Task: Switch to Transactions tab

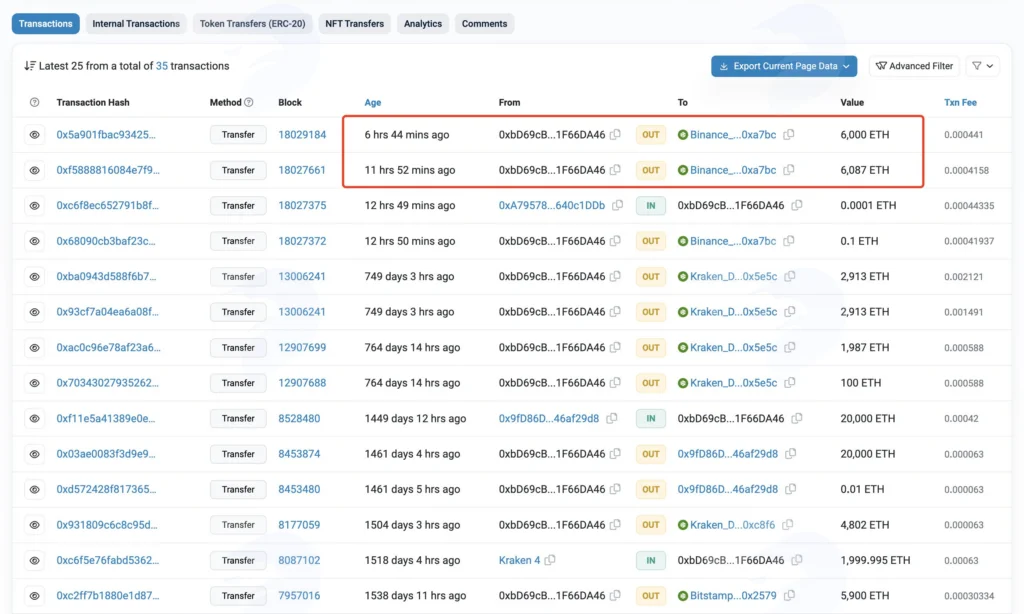Action: [46, 24]
